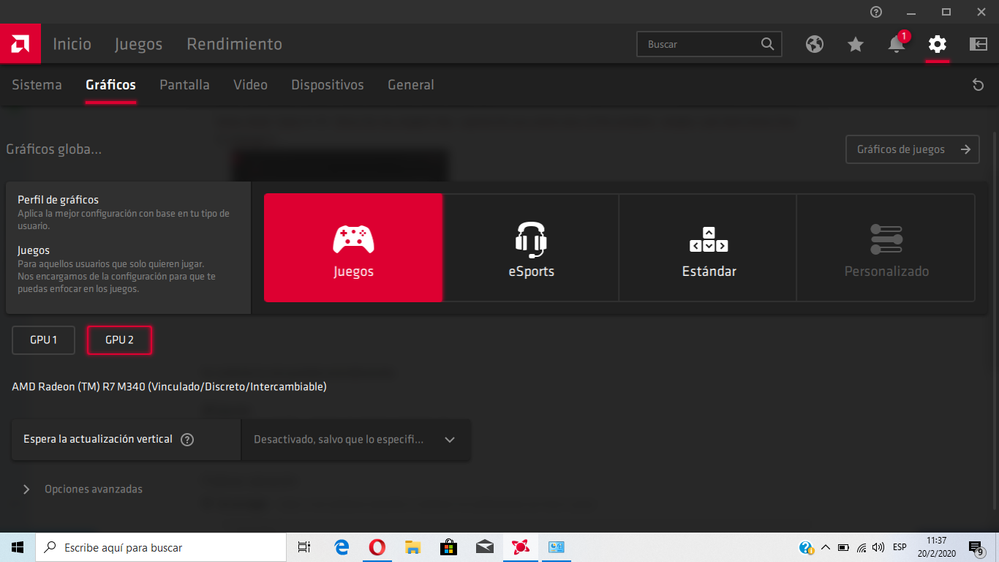Launch Microsoft Edge from the taskbar
The image size is (999, 562).
(341, 547)
